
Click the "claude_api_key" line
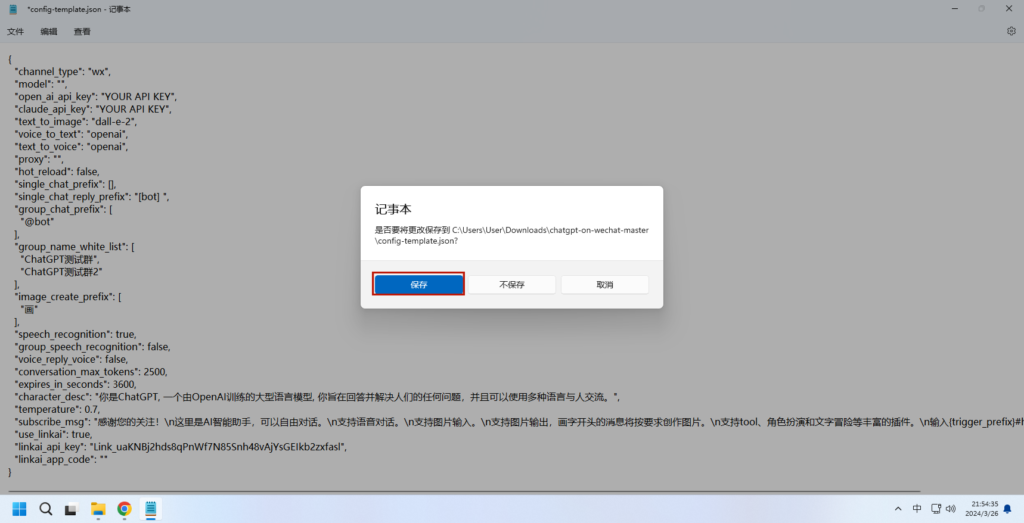[93, 109]
